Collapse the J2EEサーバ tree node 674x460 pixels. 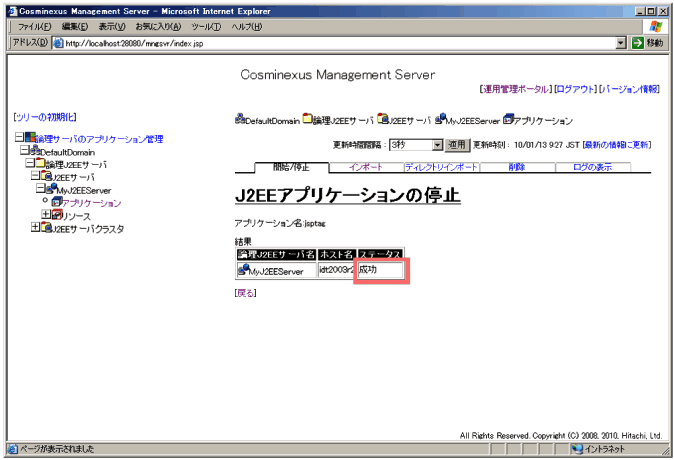click(35, 175)
